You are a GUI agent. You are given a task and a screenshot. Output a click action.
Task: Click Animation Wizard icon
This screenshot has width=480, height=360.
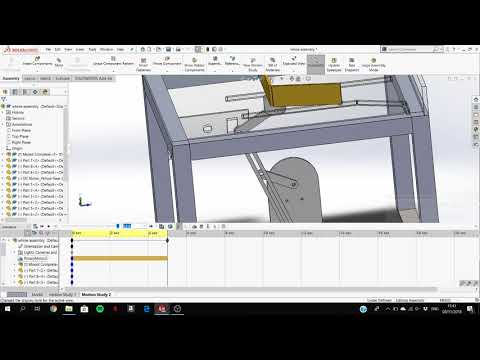(x=170, y=226)
